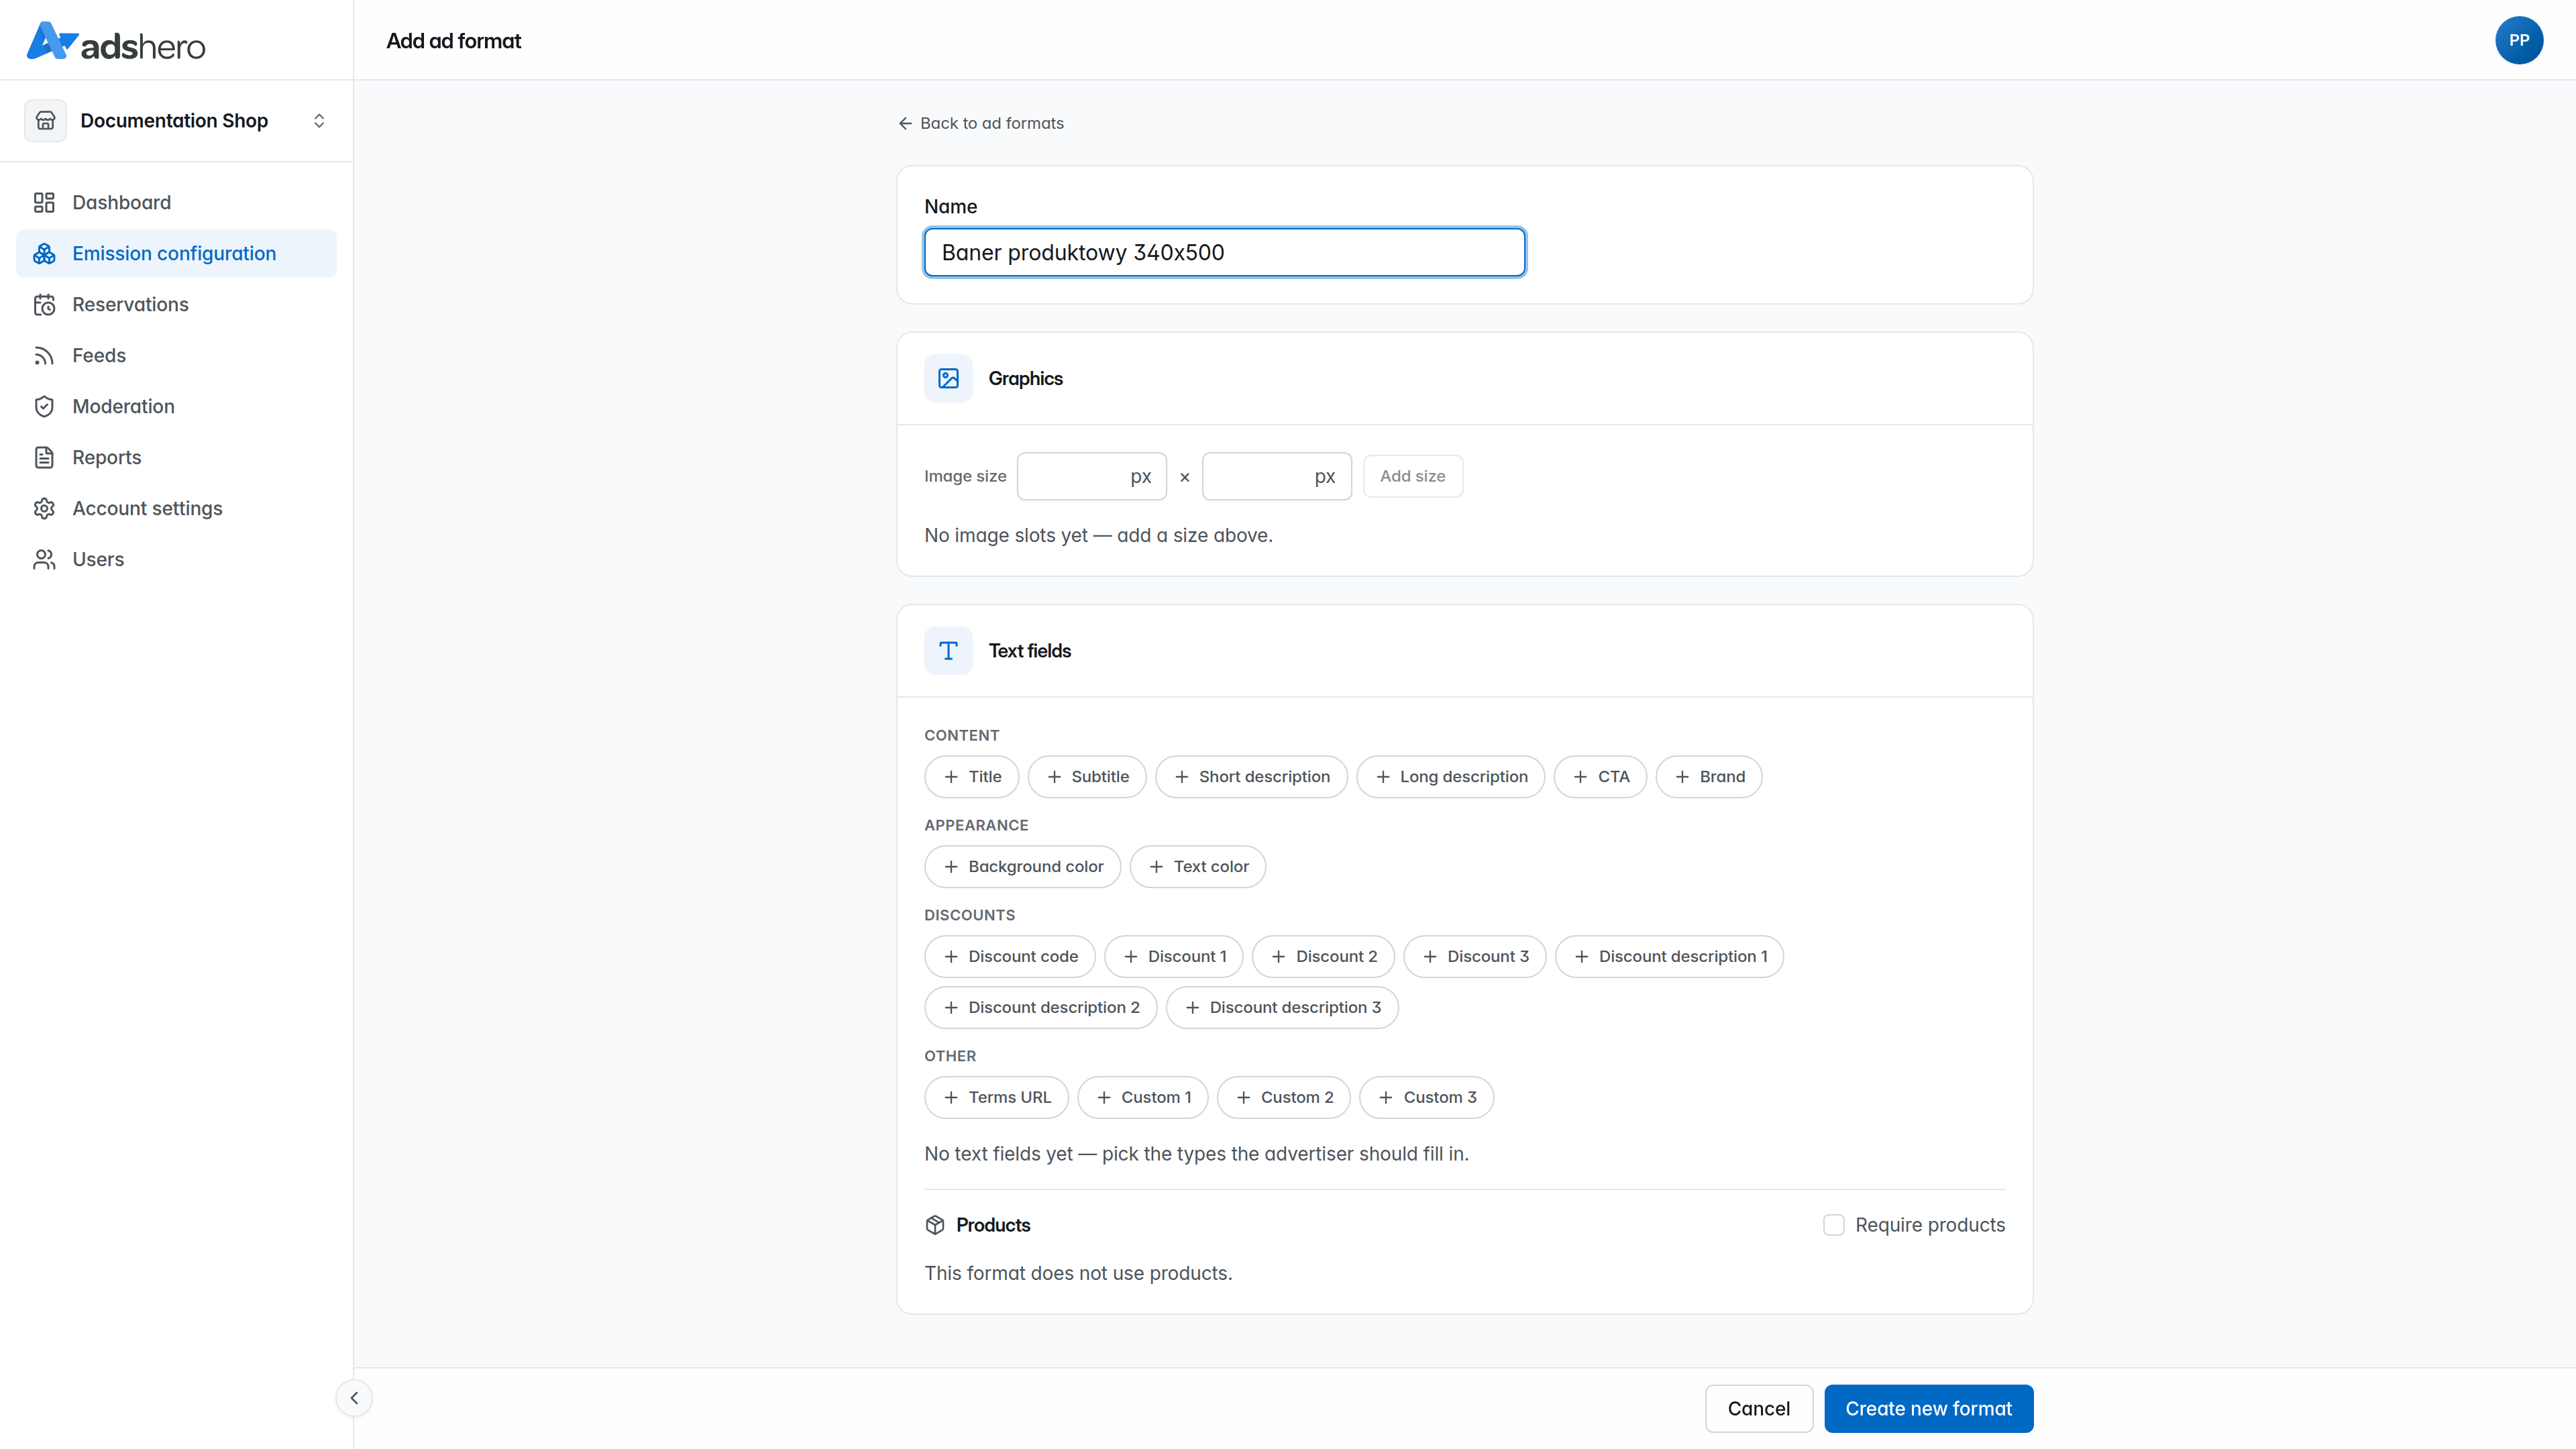Image resolution: width=2576 pixels, height=1449 pixels.
Task: Add the Title text field chip
Action: tap(971, 777)
